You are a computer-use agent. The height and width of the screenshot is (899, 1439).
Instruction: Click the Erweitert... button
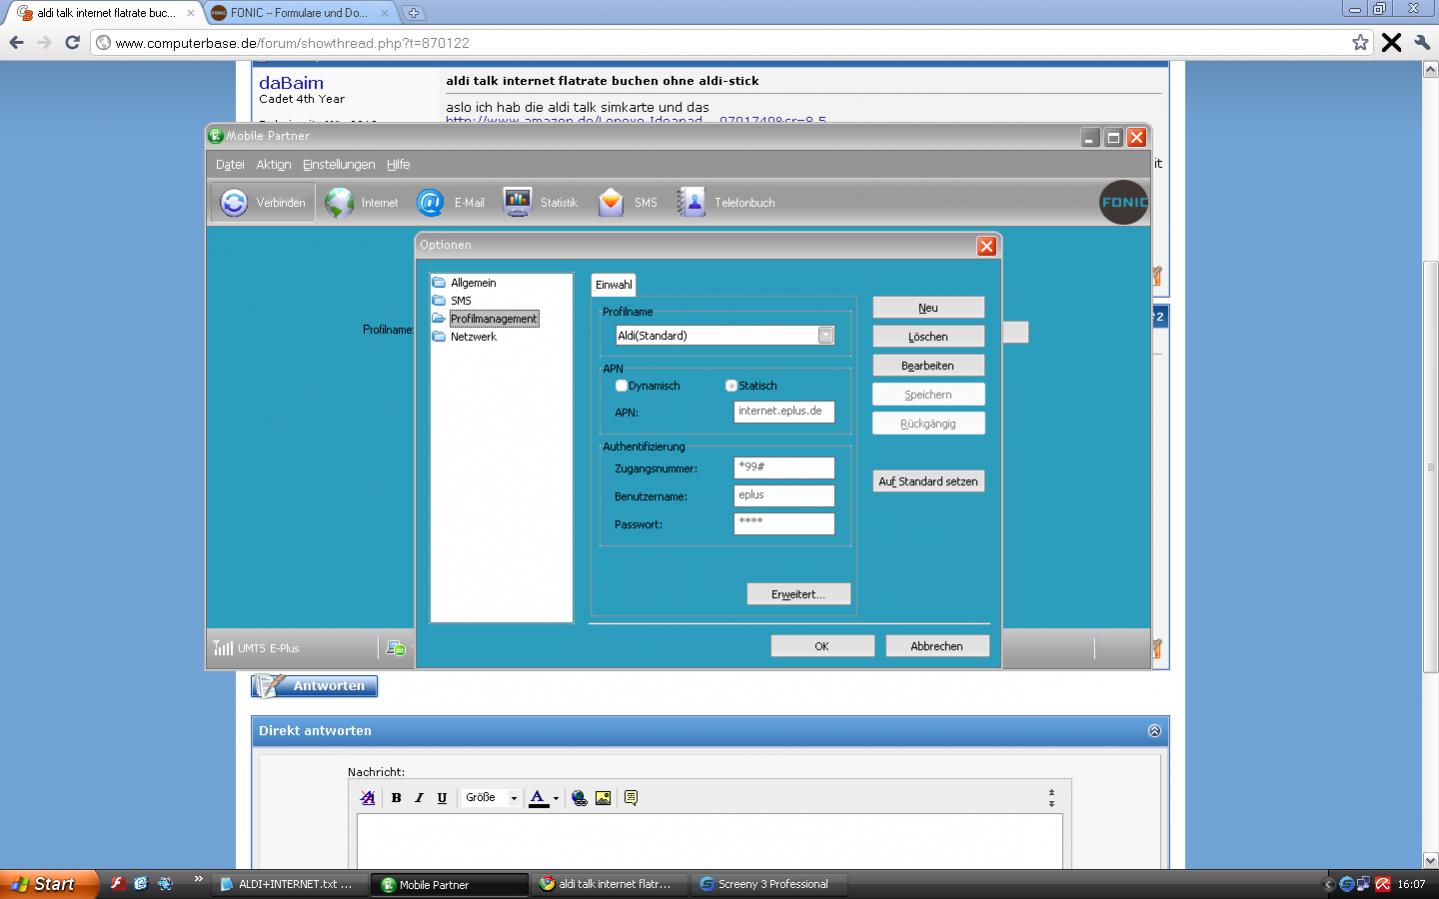click(x=798, y=595)
